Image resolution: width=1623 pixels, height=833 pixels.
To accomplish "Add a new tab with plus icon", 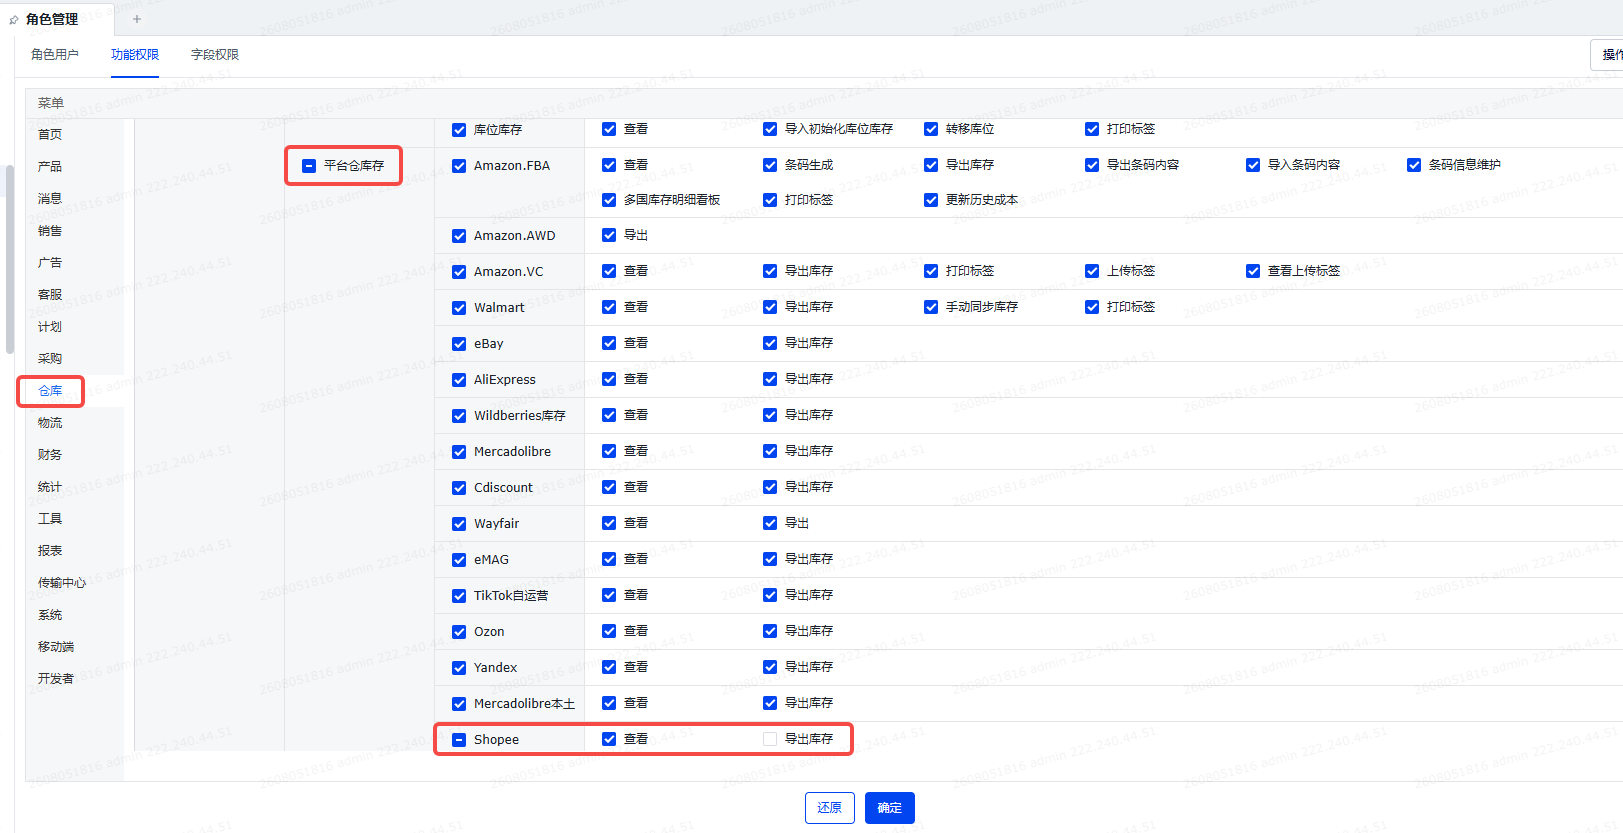I will coord(137,19).
